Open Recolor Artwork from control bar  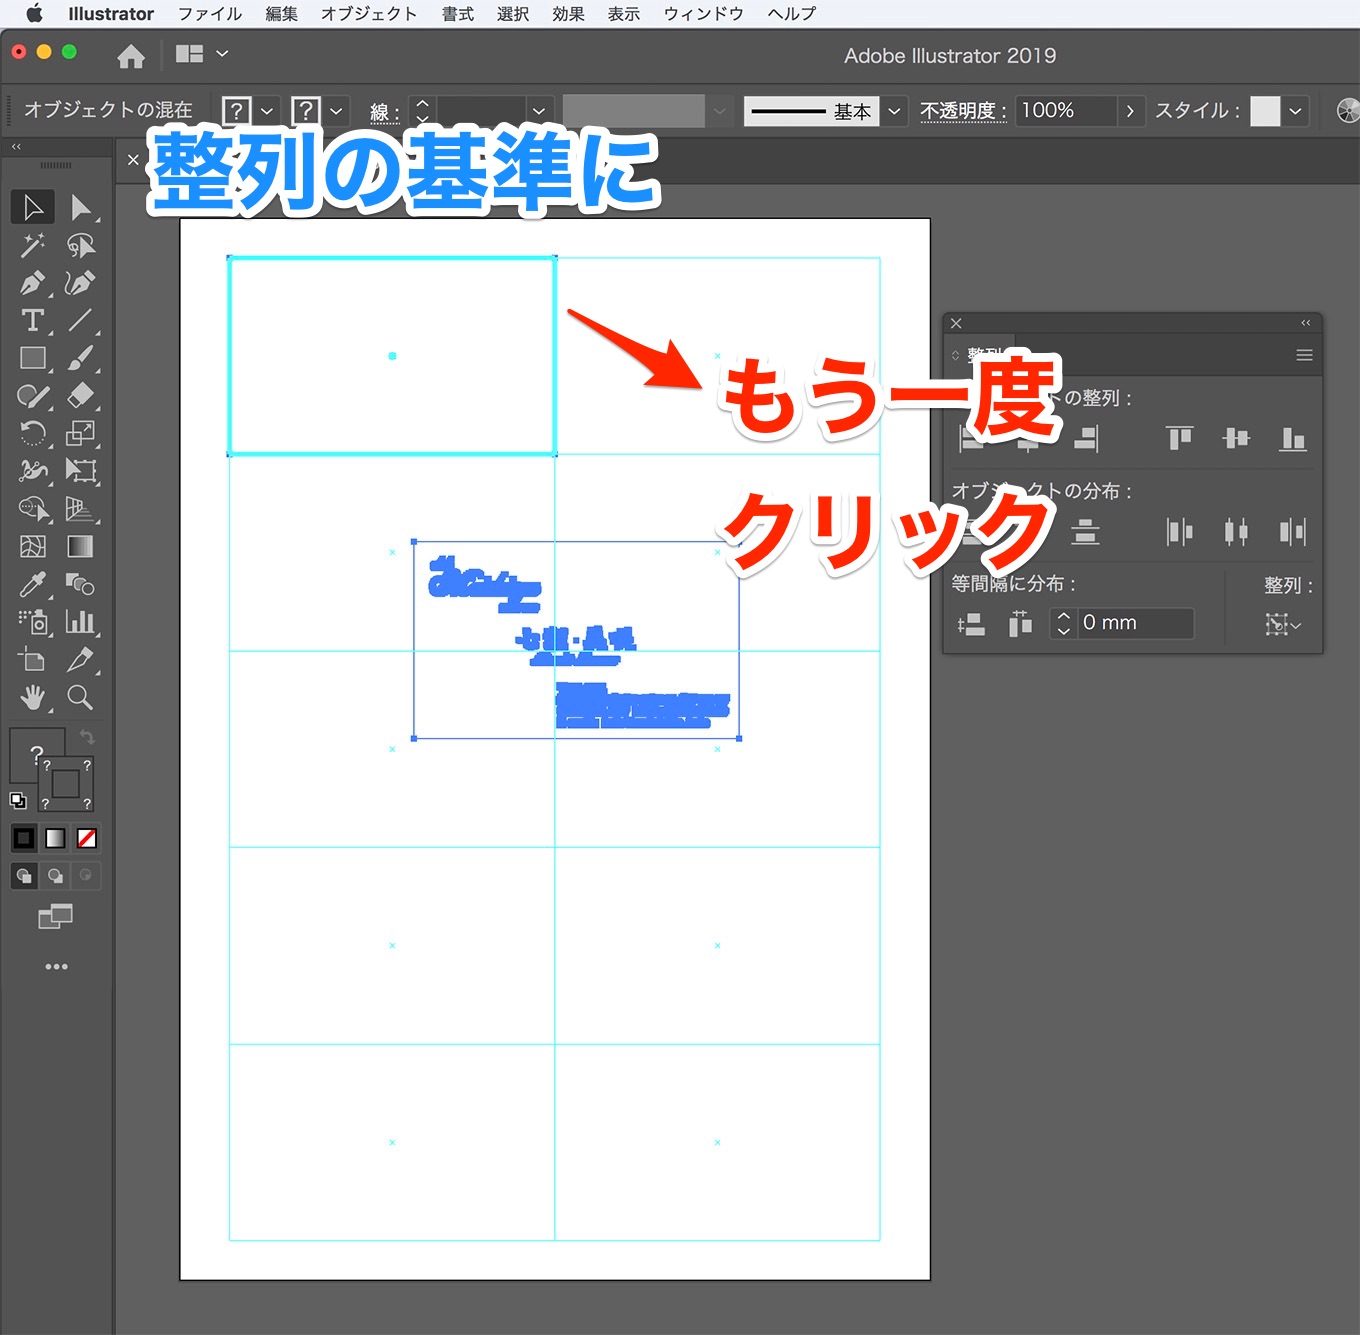[1348, 110]
